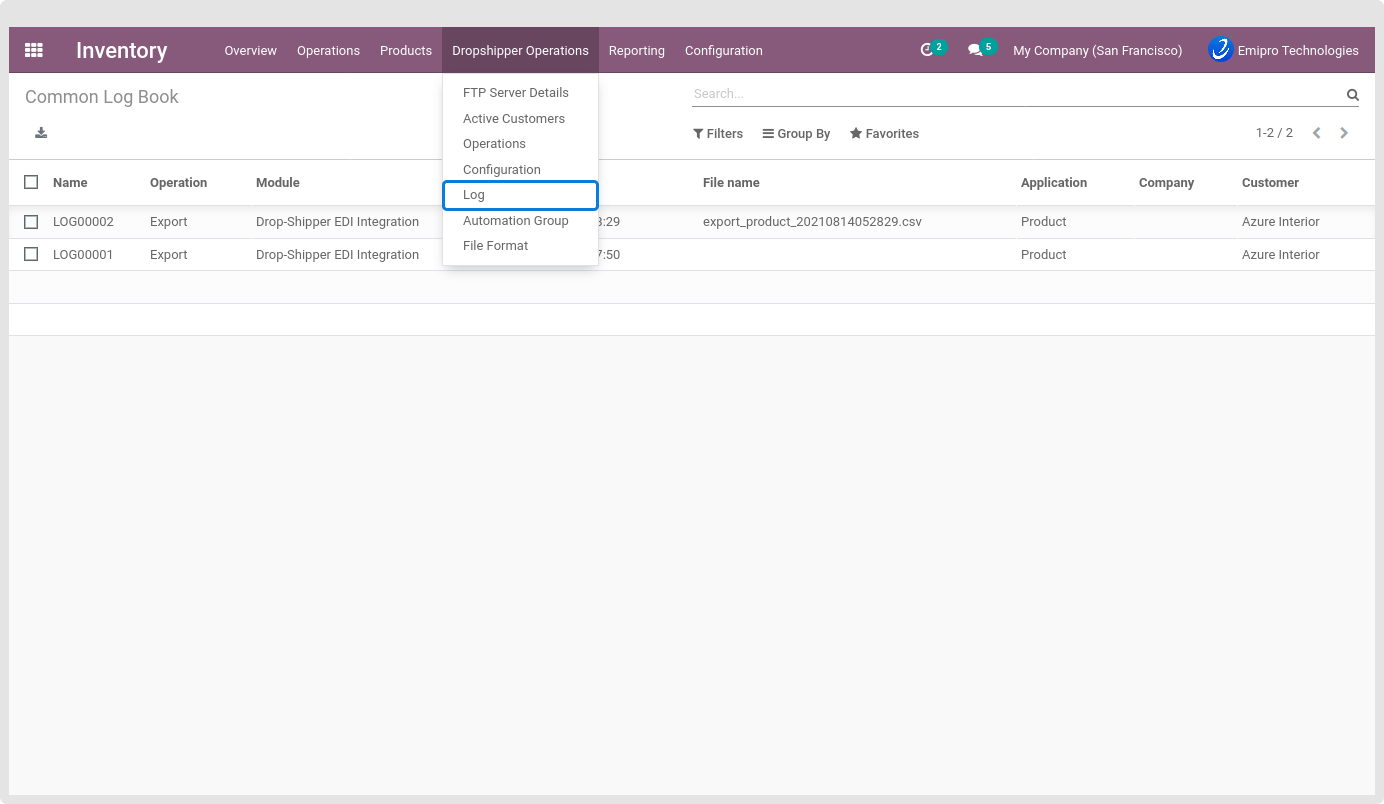The image size is (1384, 804).
Task: Select the LOG00002 row checkbox
Action: pos(31,222)
